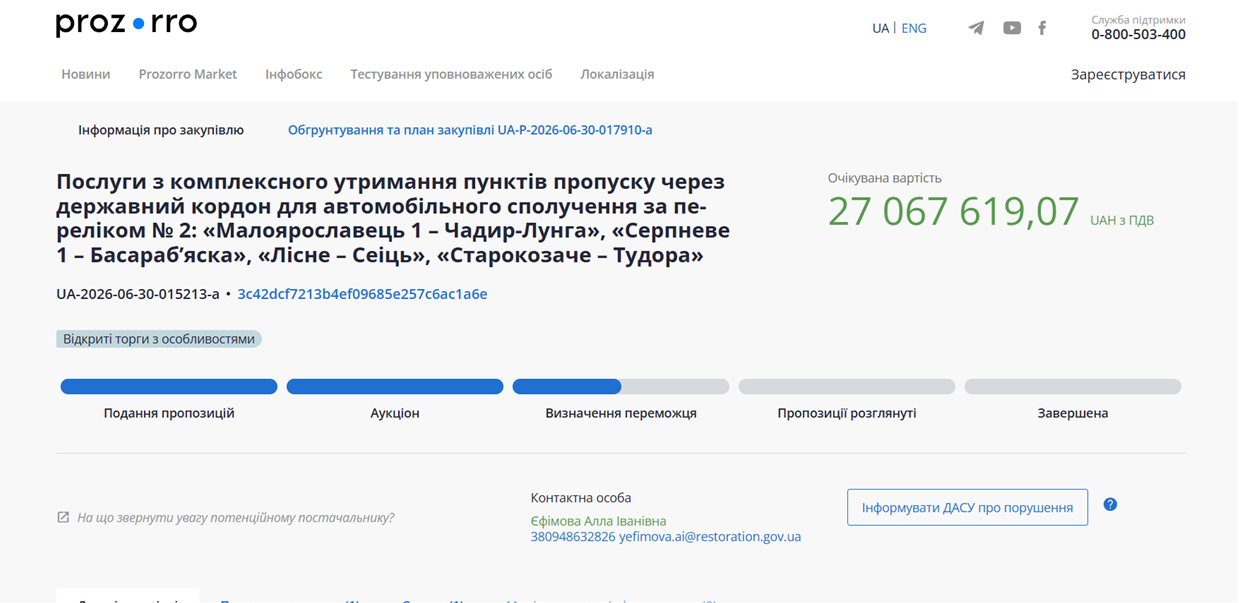Click the email yefimova.ai@restoration.gov.ua
Viewport: 1239px width, 603px height.
click(x=710, y=537)
